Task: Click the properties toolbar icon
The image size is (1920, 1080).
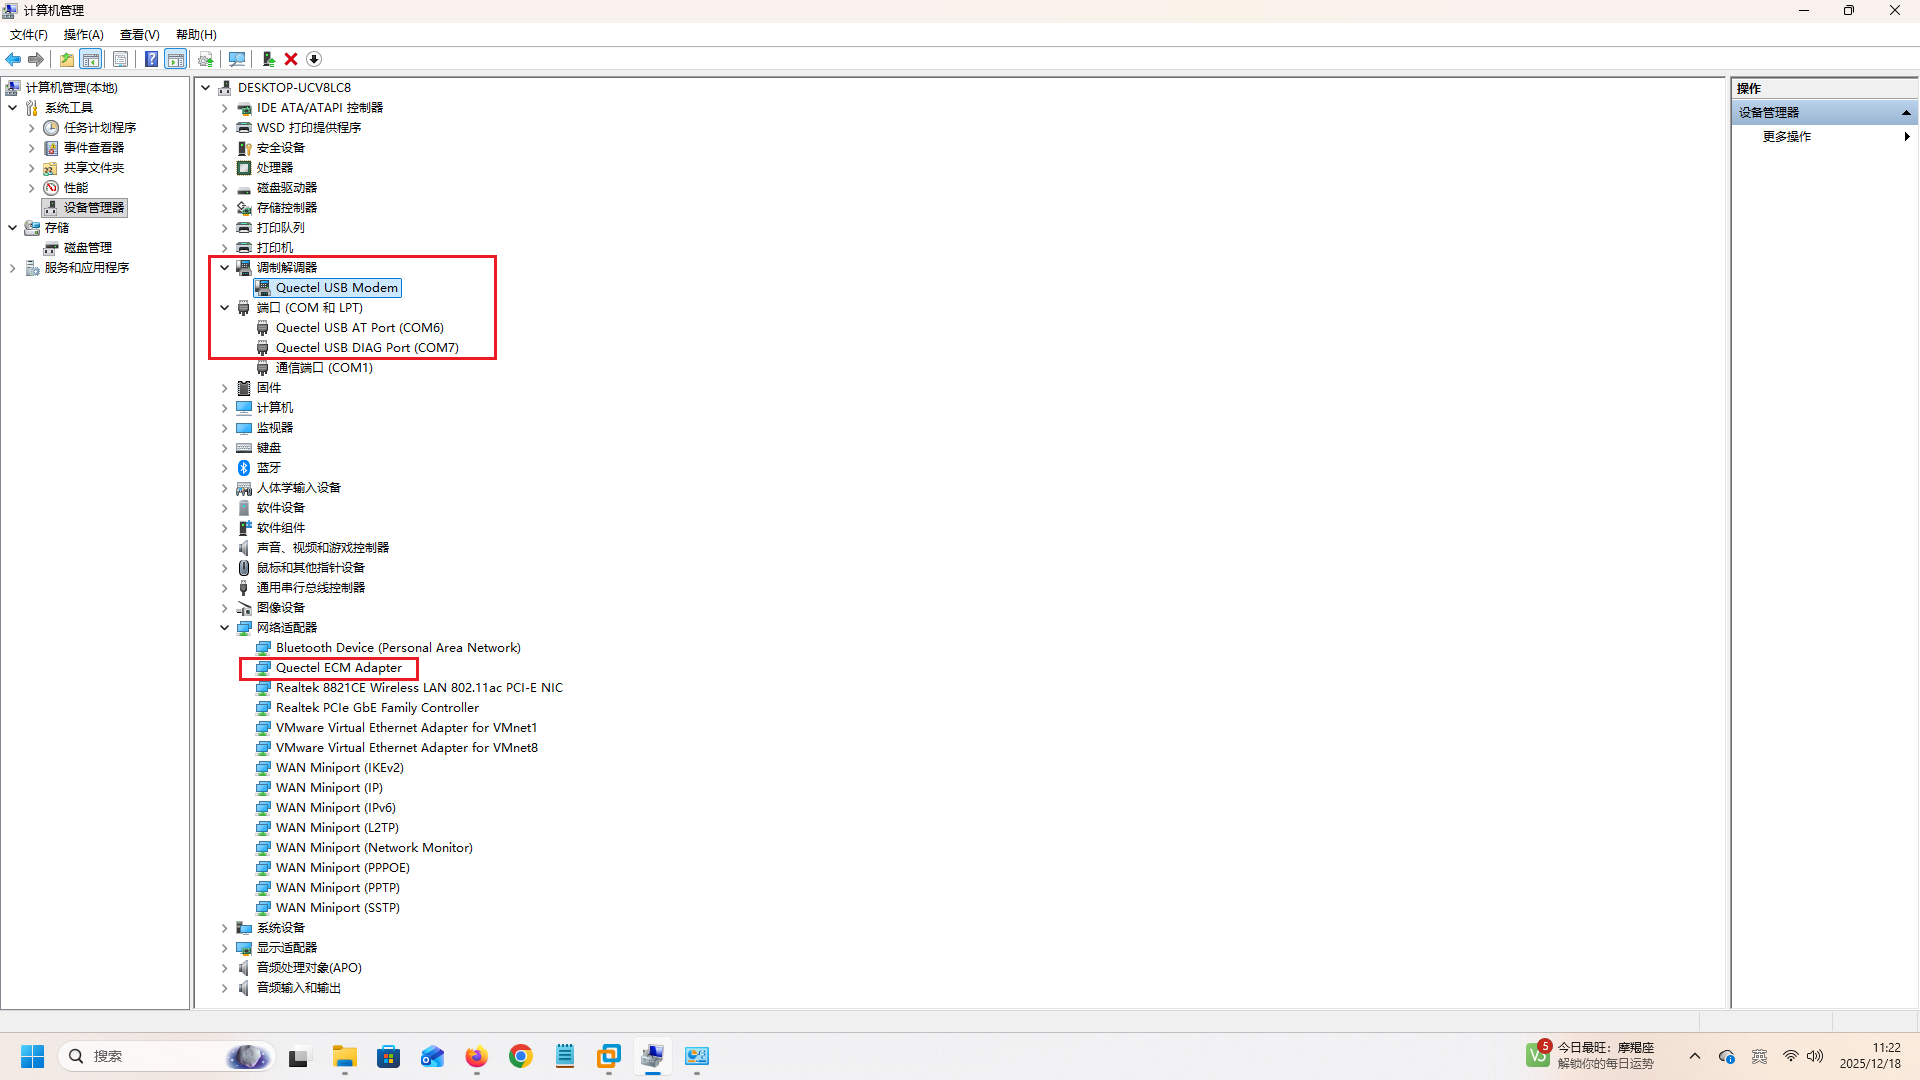Action: (120, 59)
